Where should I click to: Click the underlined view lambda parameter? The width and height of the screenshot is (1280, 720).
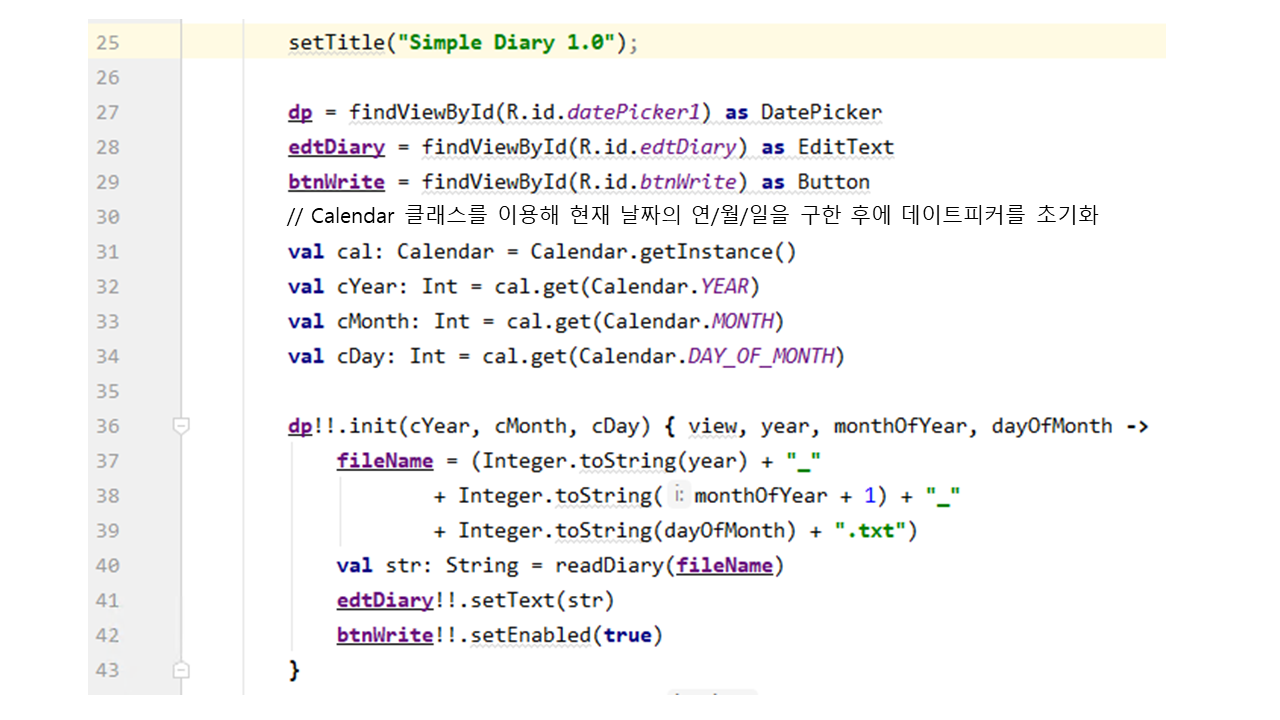(712, 427)
